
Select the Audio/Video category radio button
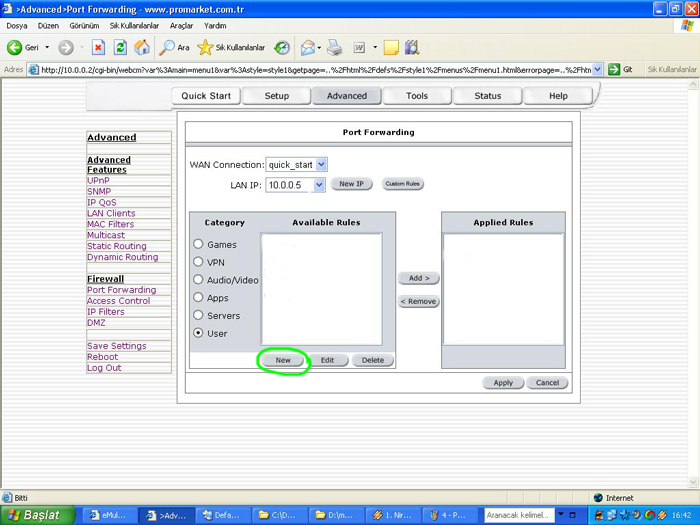point(198,279)
